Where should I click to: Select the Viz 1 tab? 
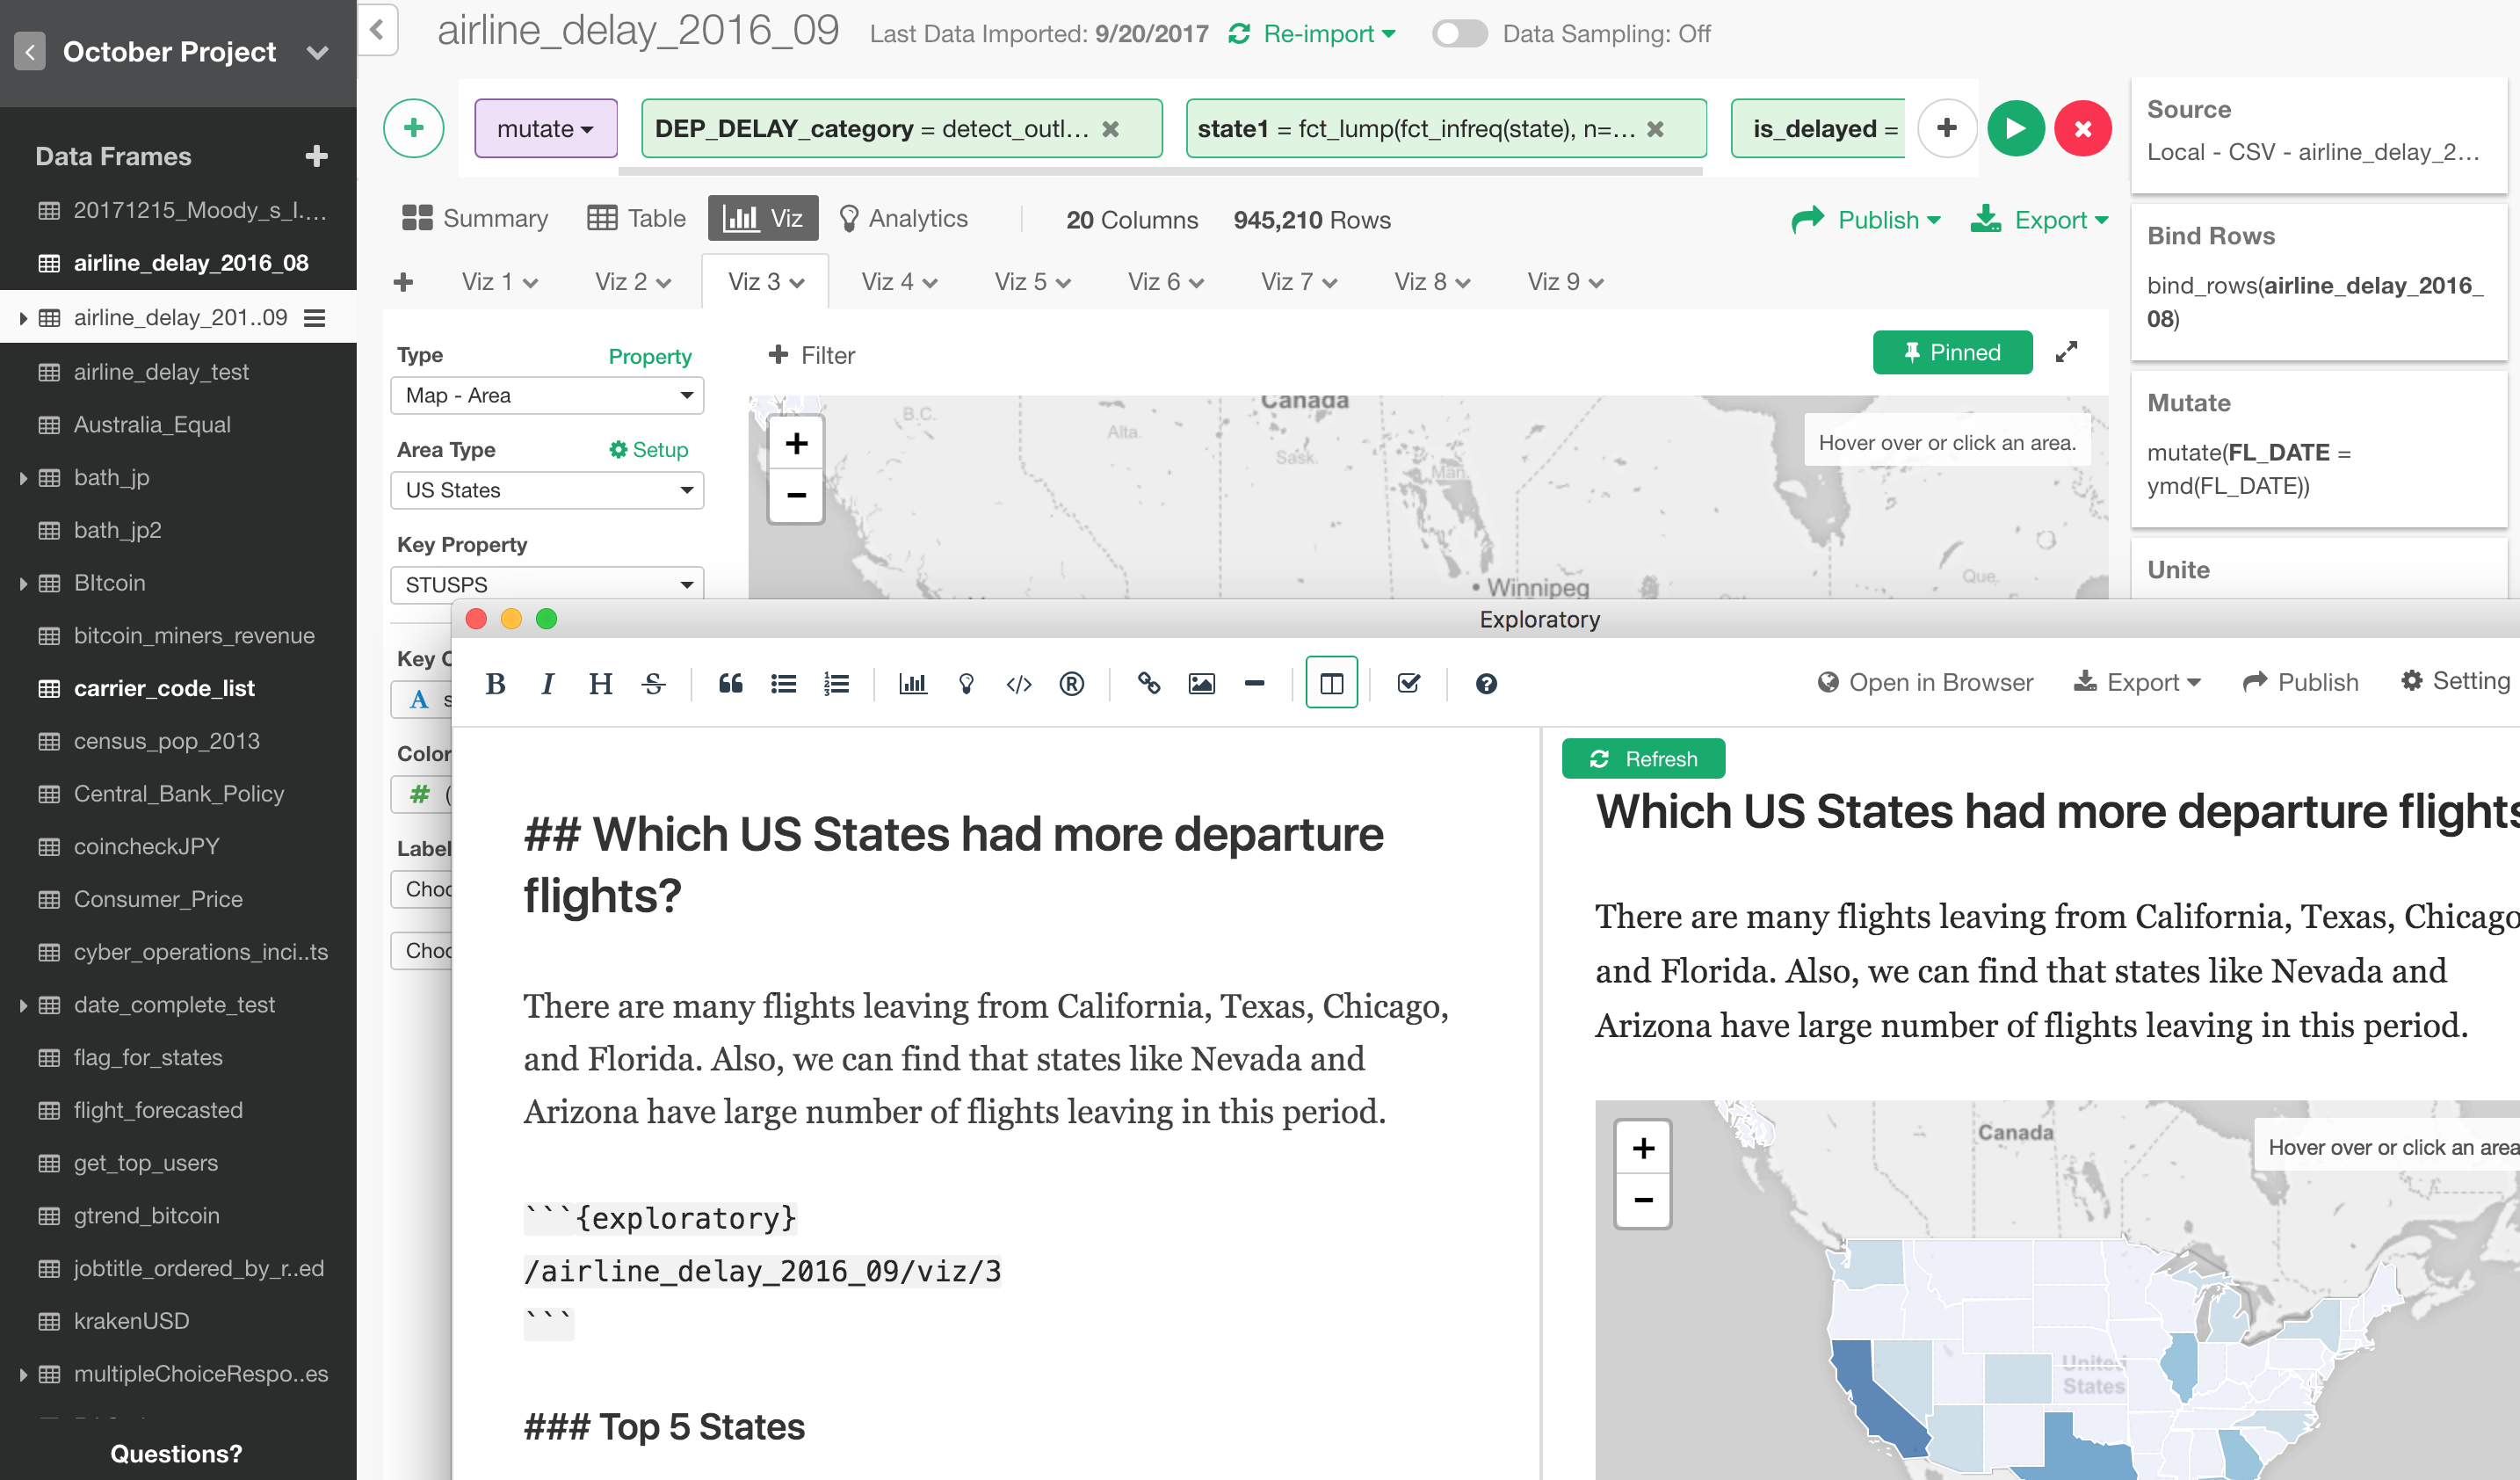coord(499,282)
